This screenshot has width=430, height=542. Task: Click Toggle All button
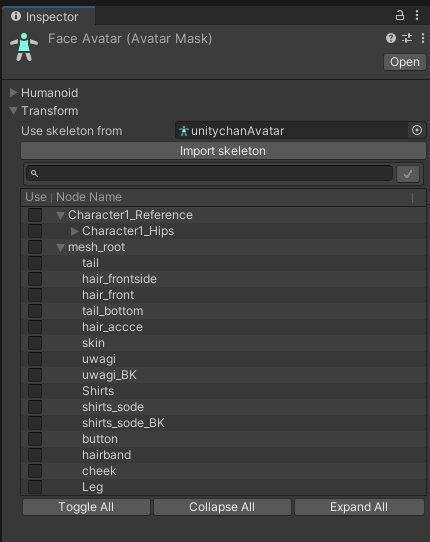point(86,507)
